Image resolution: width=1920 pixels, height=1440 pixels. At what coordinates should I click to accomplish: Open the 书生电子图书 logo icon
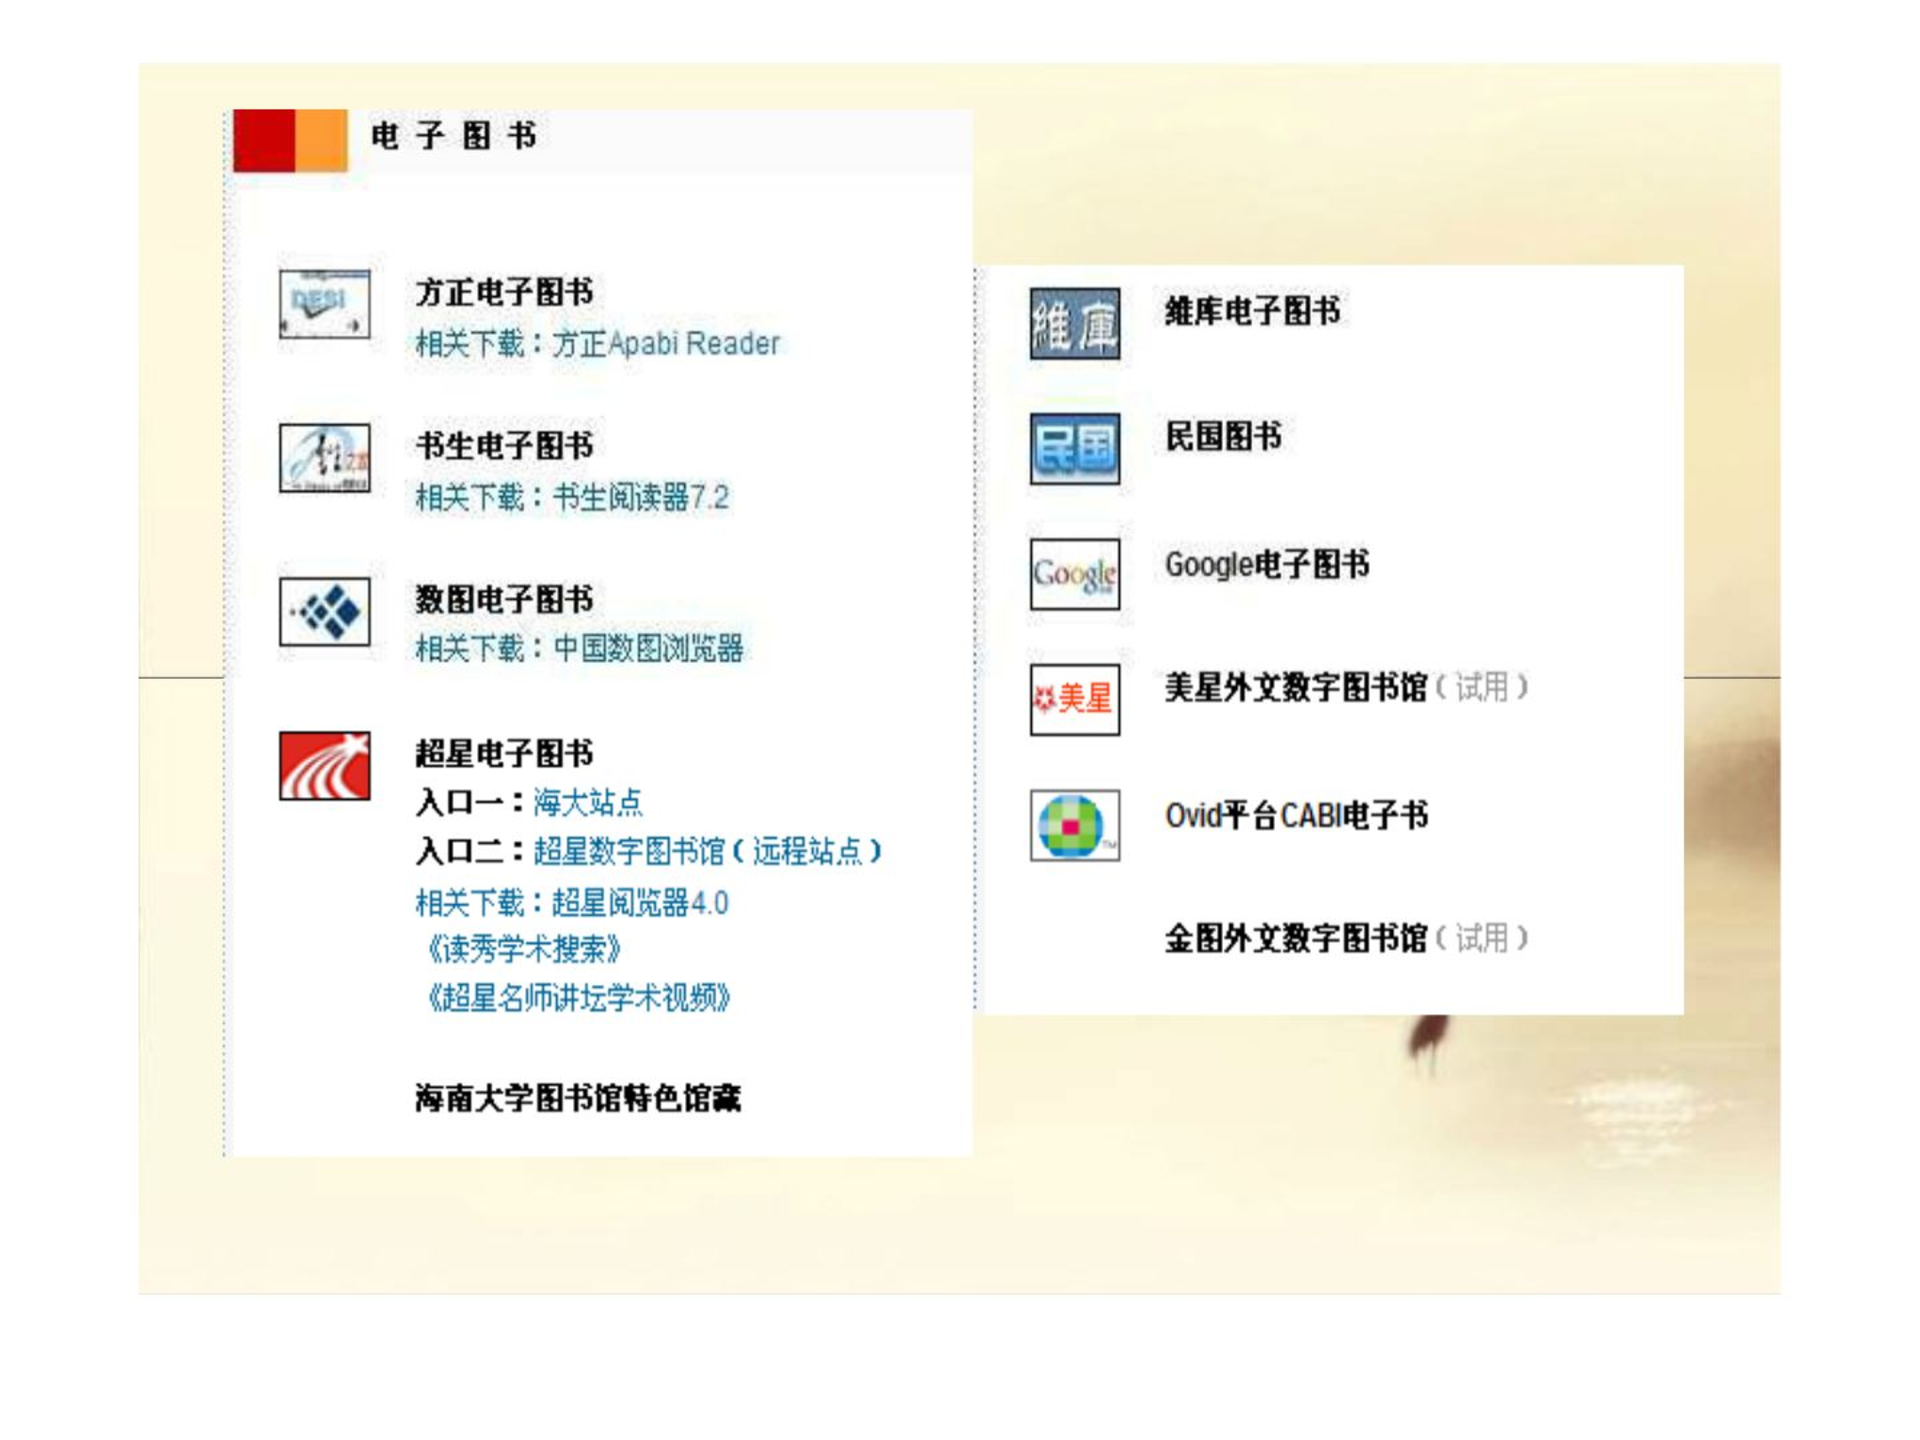pyautogui.click(x=324, y=458)
